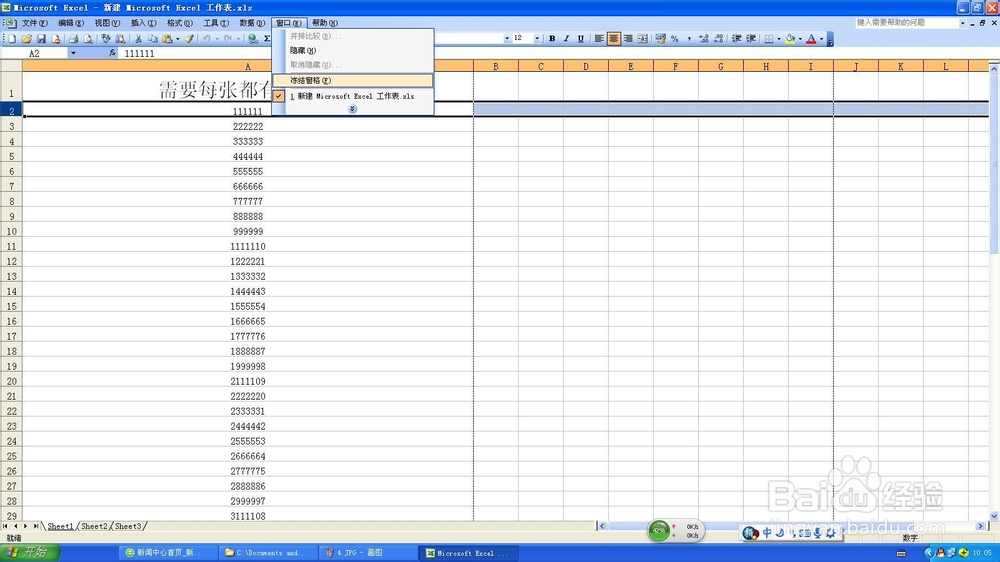Image resolution: width=1000 pixels, height=562 pixels.
Task: Expand the fill color dropdown arrow
Action: (x=800, y=39)
